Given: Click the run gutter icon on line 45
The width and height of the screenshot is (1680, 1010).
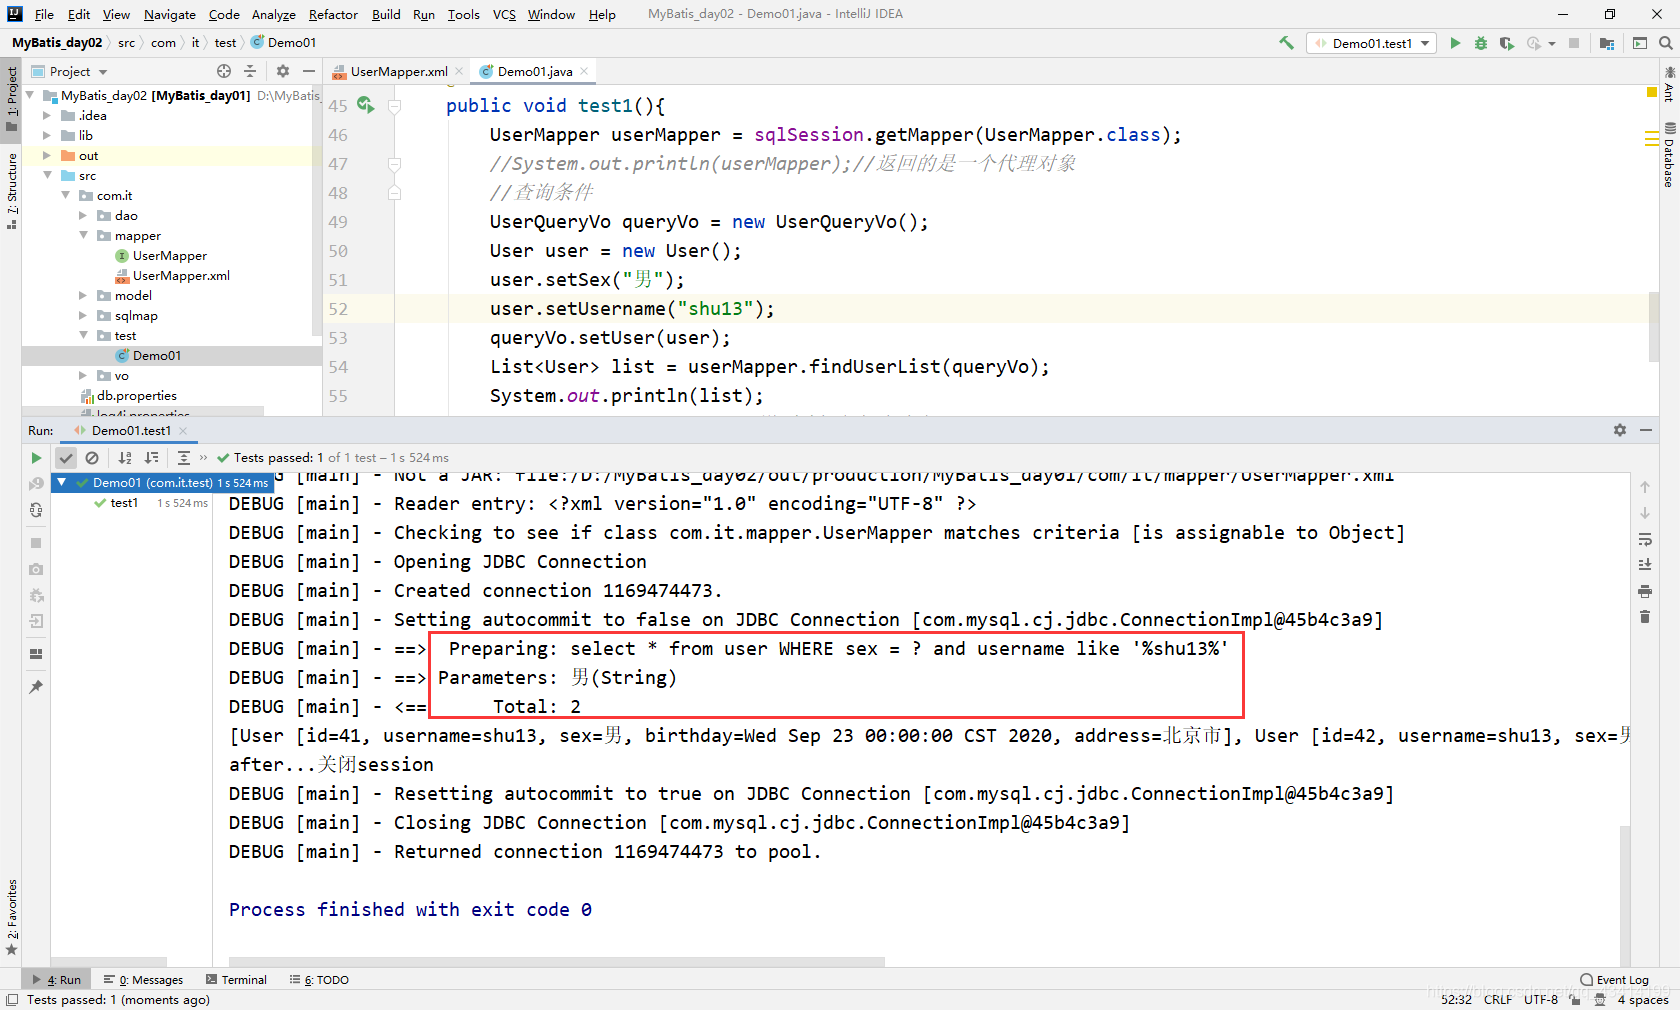Looking at the screenshot, I should point(365,105).
